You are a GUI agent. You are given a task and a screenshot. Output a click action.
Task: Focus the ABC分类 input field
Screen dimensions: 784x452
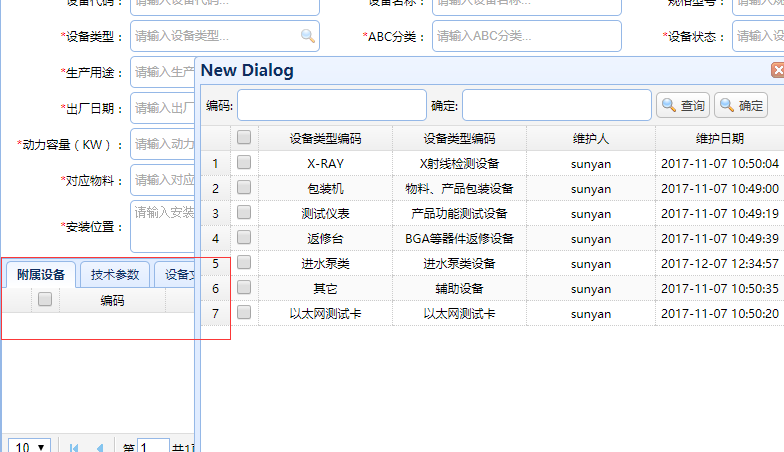[526, 36]
